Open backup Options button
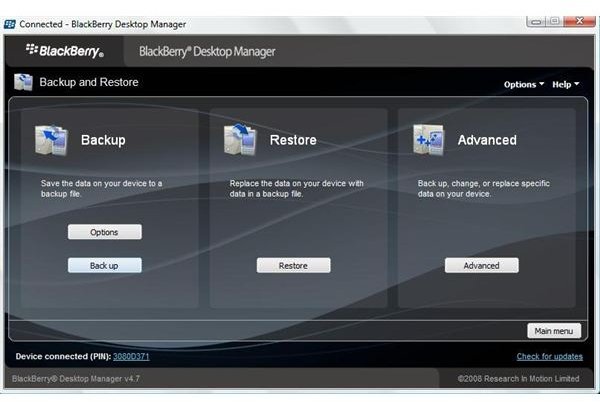This screenshot has height=402, width=600. pos(104,232)
